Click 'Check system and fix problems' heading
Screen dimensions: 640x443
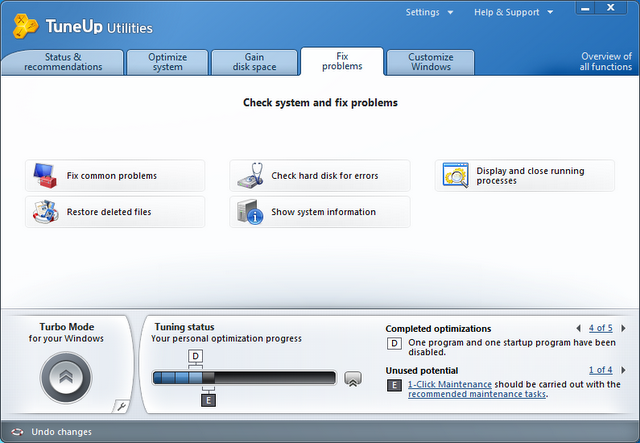[320, 102]
